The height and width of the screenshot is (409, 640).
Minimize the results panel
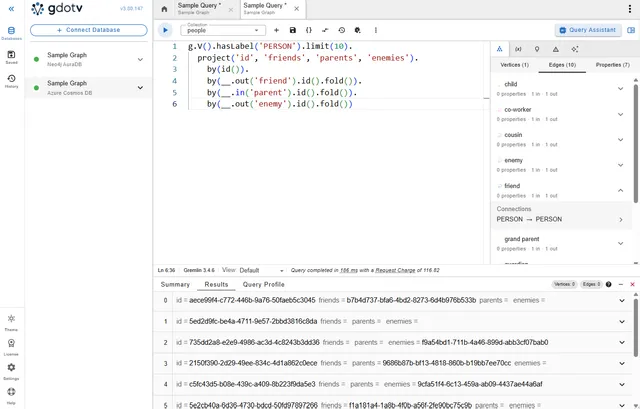pos(620,284)
